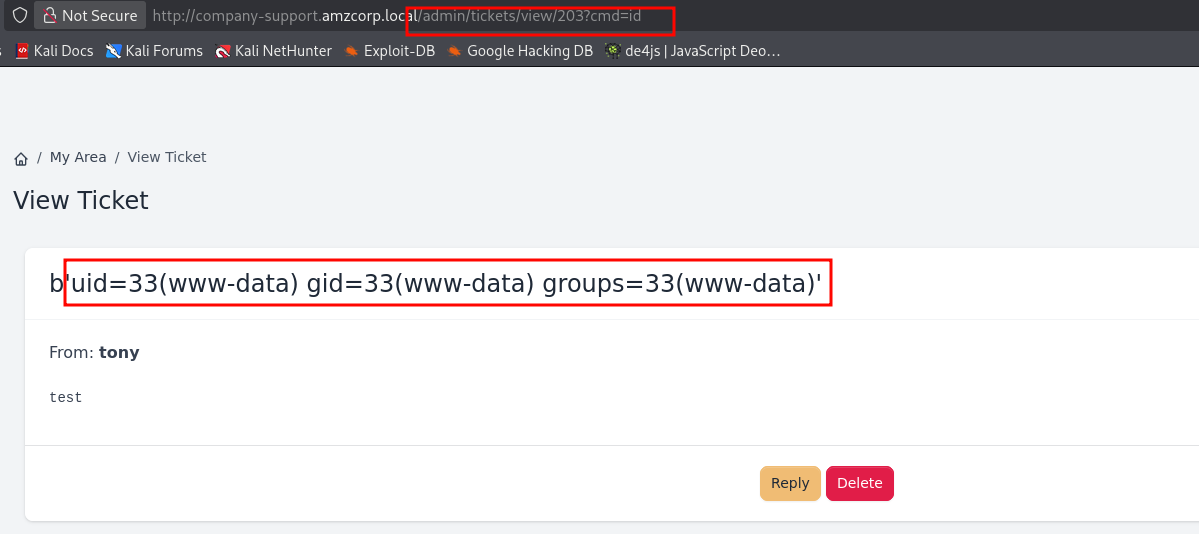Open the Kali NetHunter bookmark

pos(274,51)
